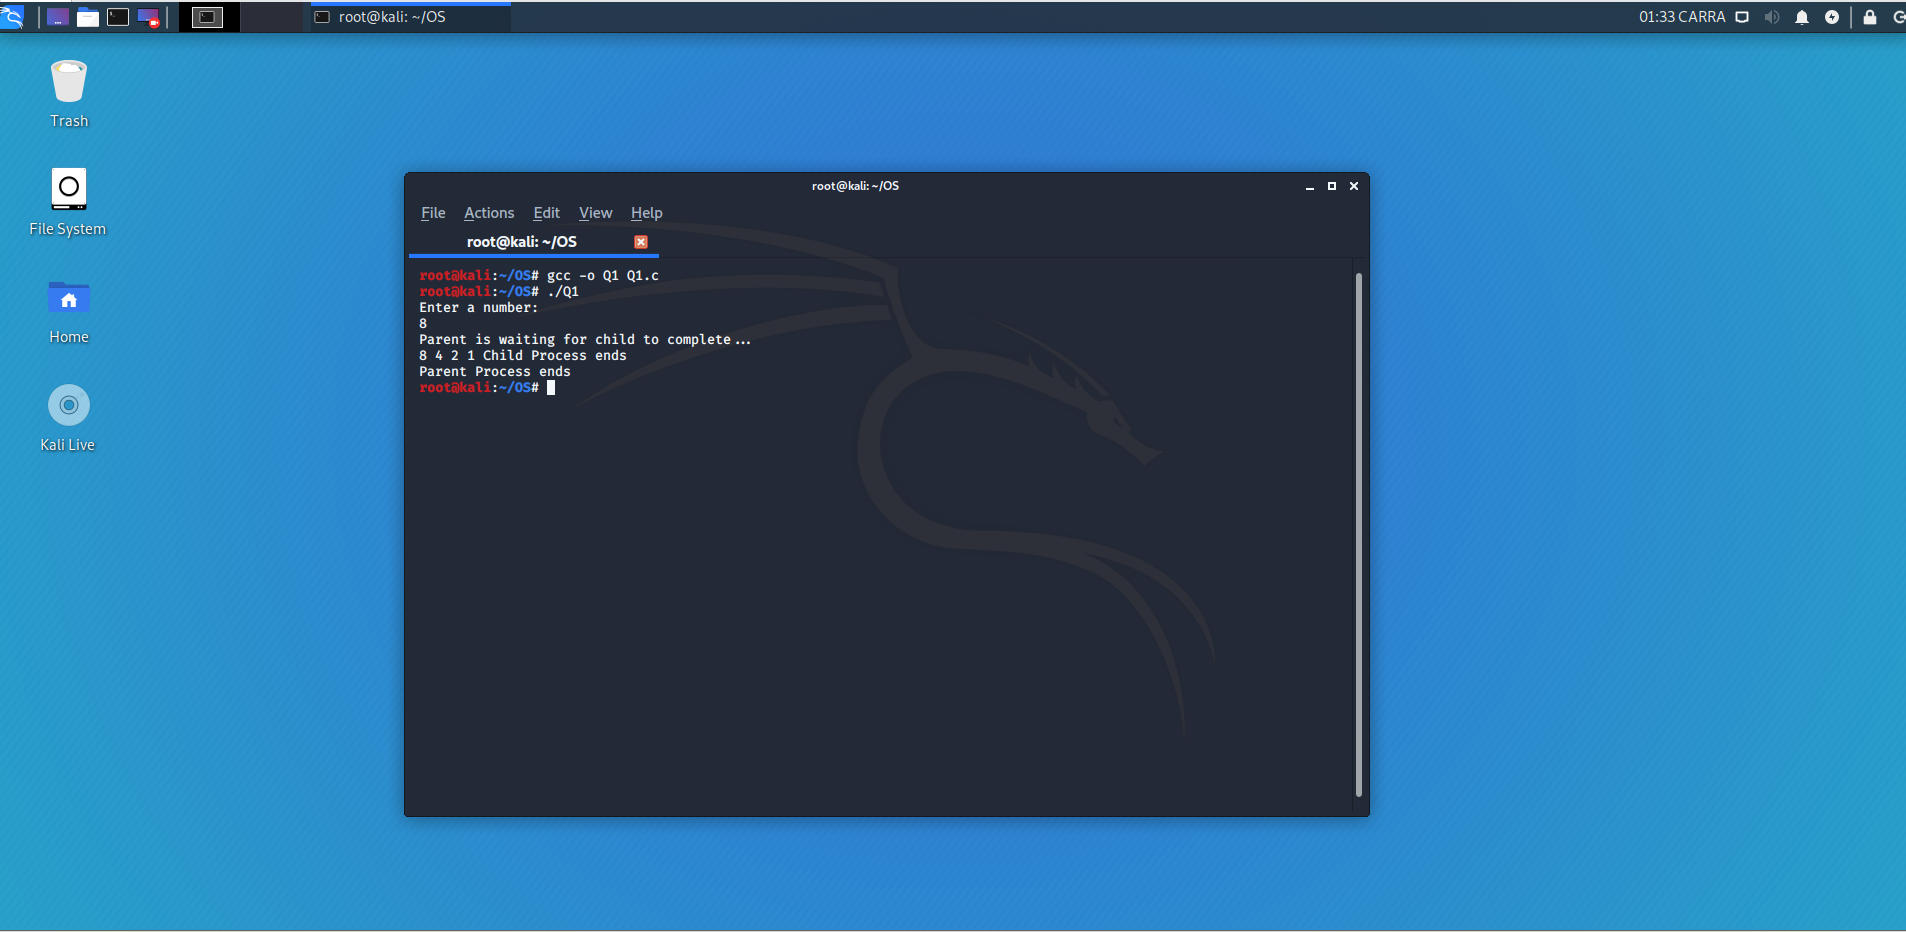This screenshot has height=932, width=1906.
Task: Launch terminal emulator from panel launcher
Action: [118, 17]
